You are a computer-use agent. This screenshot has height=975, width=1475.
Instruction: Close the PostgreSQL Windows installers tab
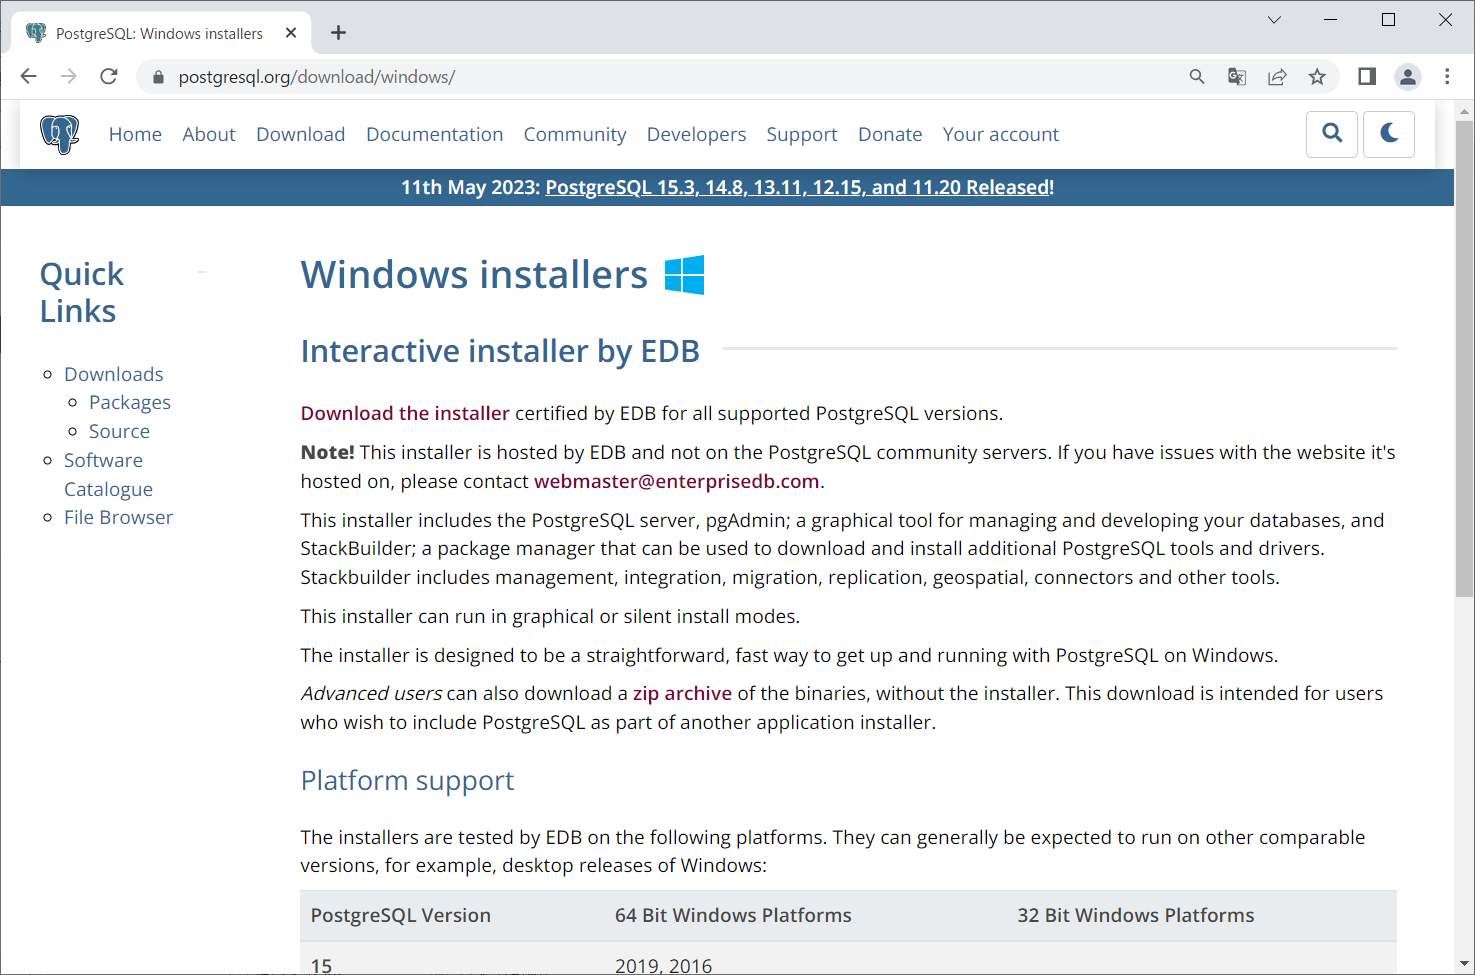291,33
